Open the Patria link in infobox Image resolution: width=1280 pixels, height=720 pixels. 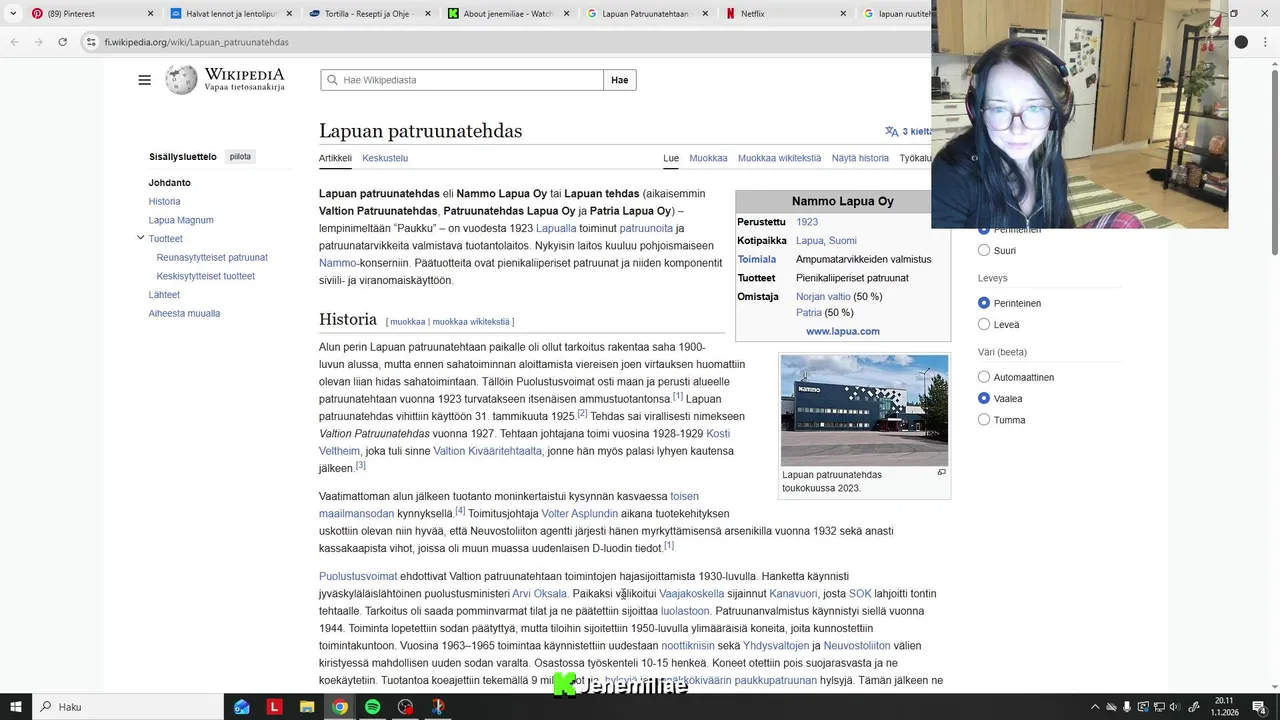coord(808,313)
